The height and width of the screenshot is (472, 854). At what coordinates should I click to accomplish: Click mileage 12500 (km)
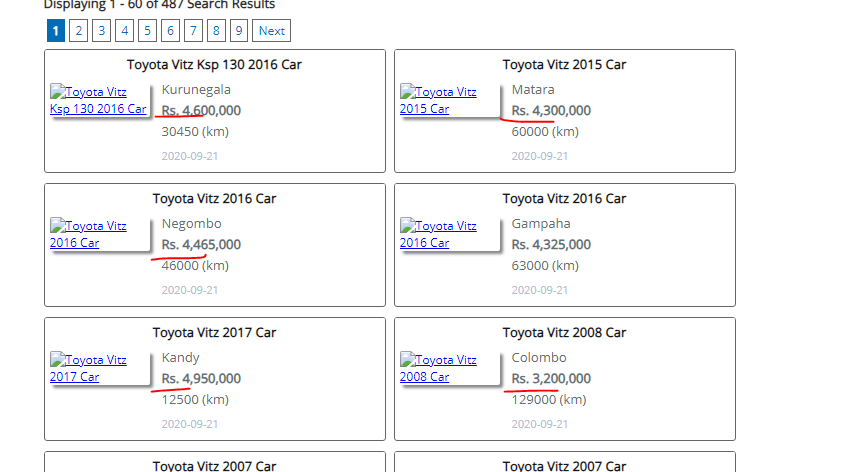(x=195, y=400)
